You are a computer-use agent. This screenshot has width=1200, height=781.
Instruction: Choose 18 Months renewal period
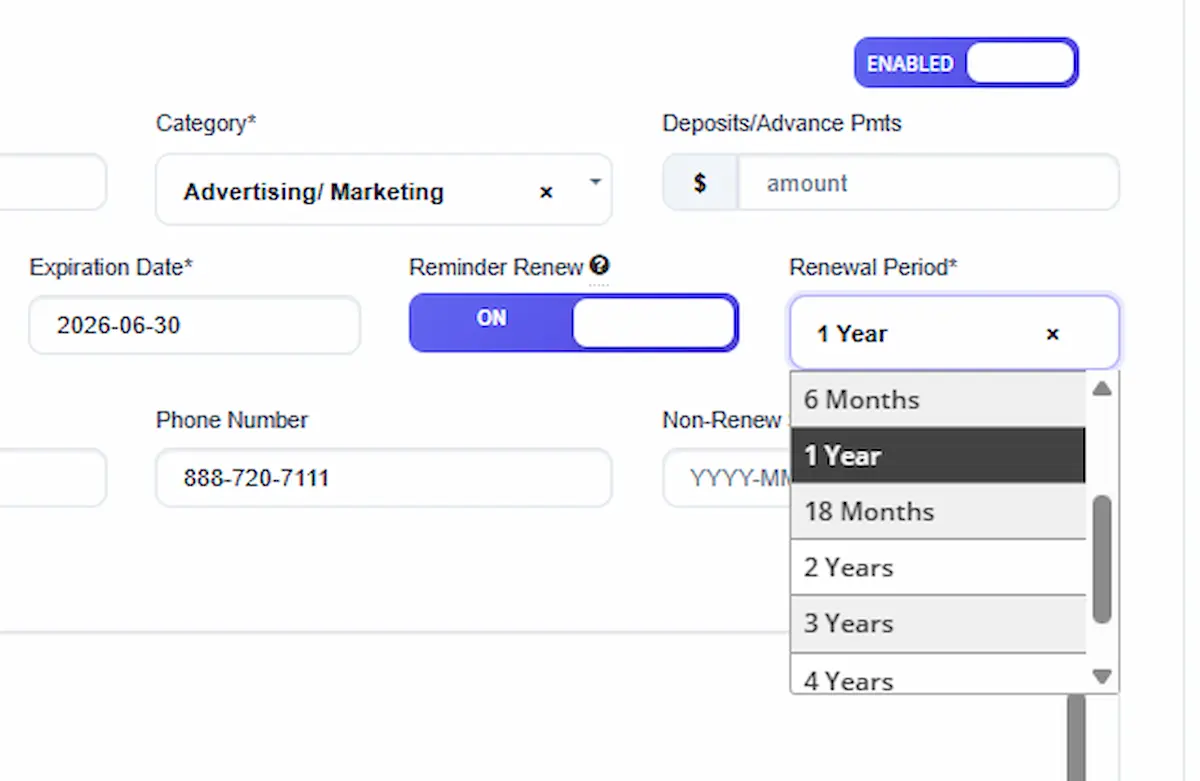(869, 511)
